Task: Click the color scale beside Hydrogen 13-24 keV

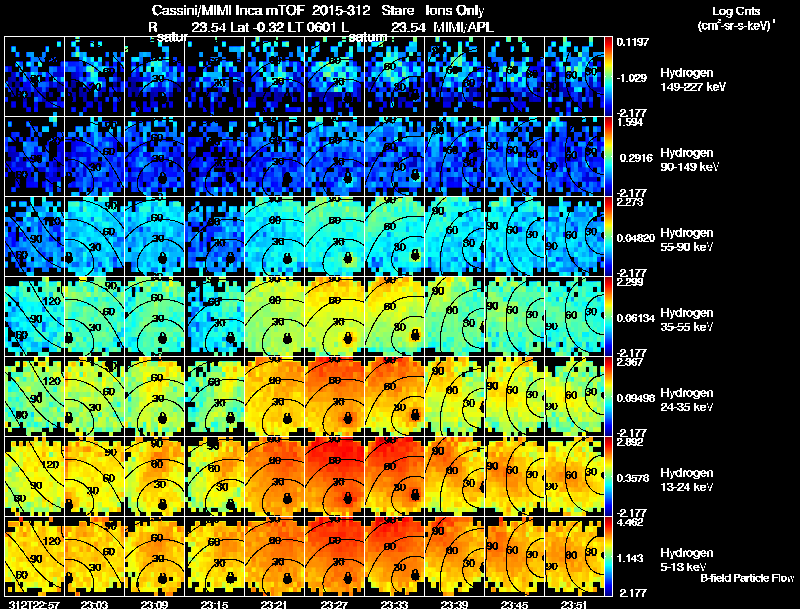Action: (x=608, y=476)
